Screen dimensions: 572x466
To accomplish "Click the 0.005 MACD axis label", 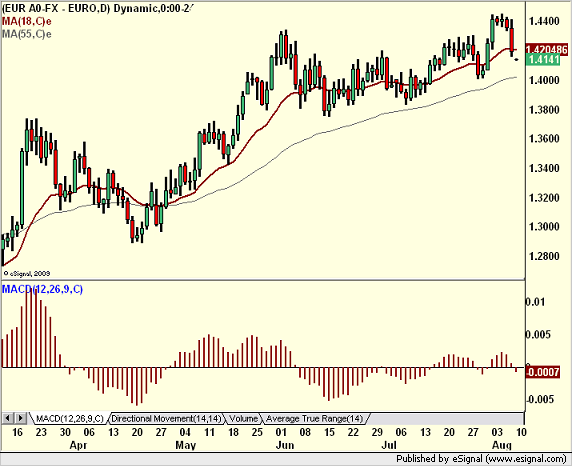I will coord(538,335).
